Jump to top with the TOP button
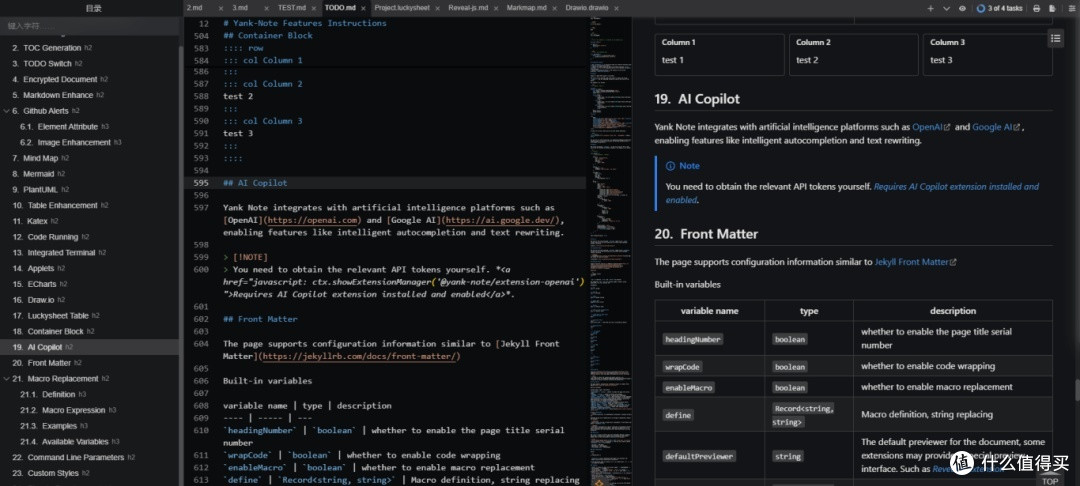Screen dimensions: 1080x486 tap(1050, 480)
